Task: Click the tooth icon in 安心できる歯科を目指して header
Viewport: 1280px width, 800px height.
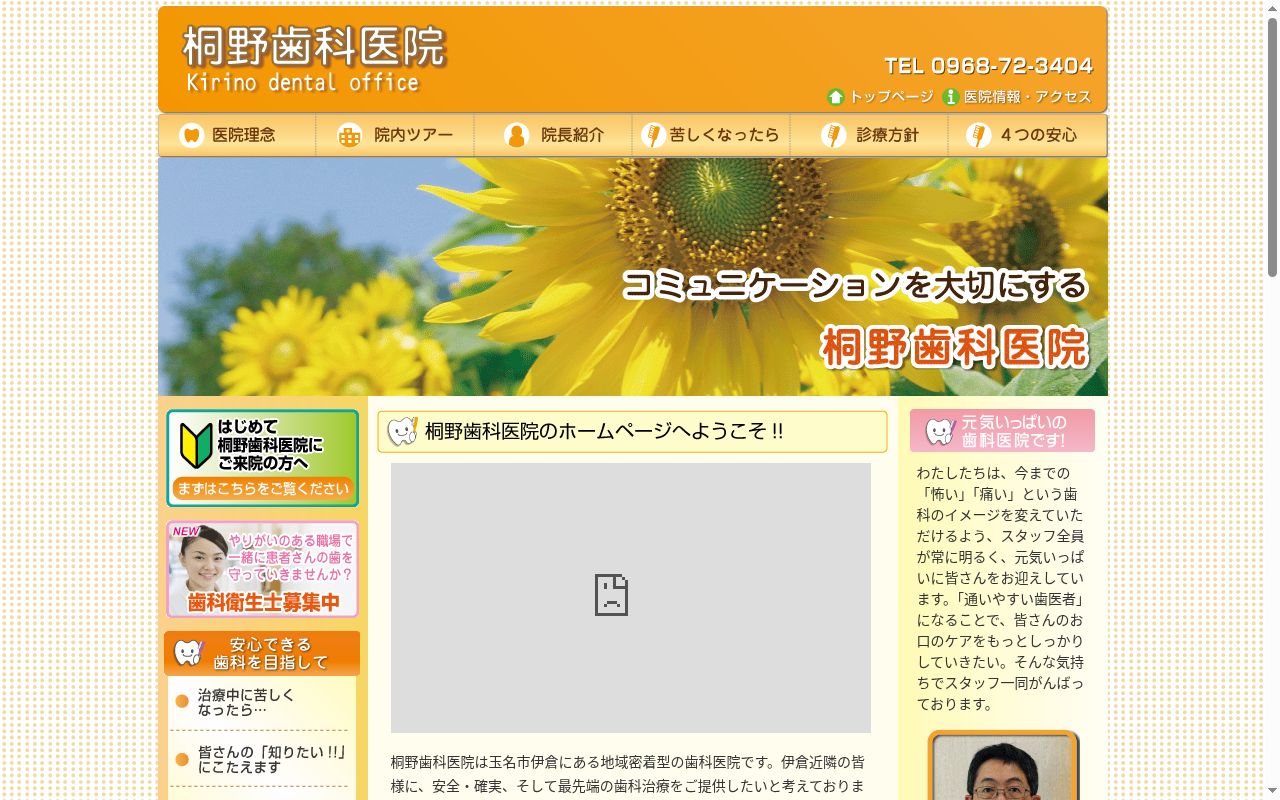Action: [x=188, y=653]
